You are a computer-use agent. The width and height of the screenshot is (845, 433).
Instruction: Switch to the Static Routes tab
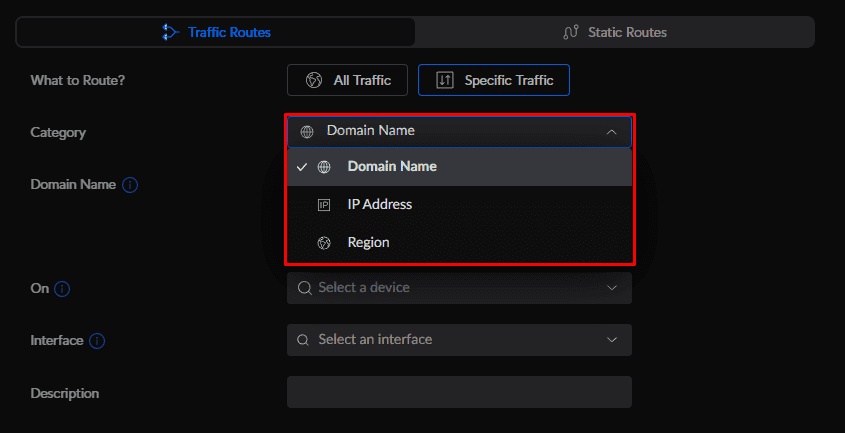pos(614,32)
